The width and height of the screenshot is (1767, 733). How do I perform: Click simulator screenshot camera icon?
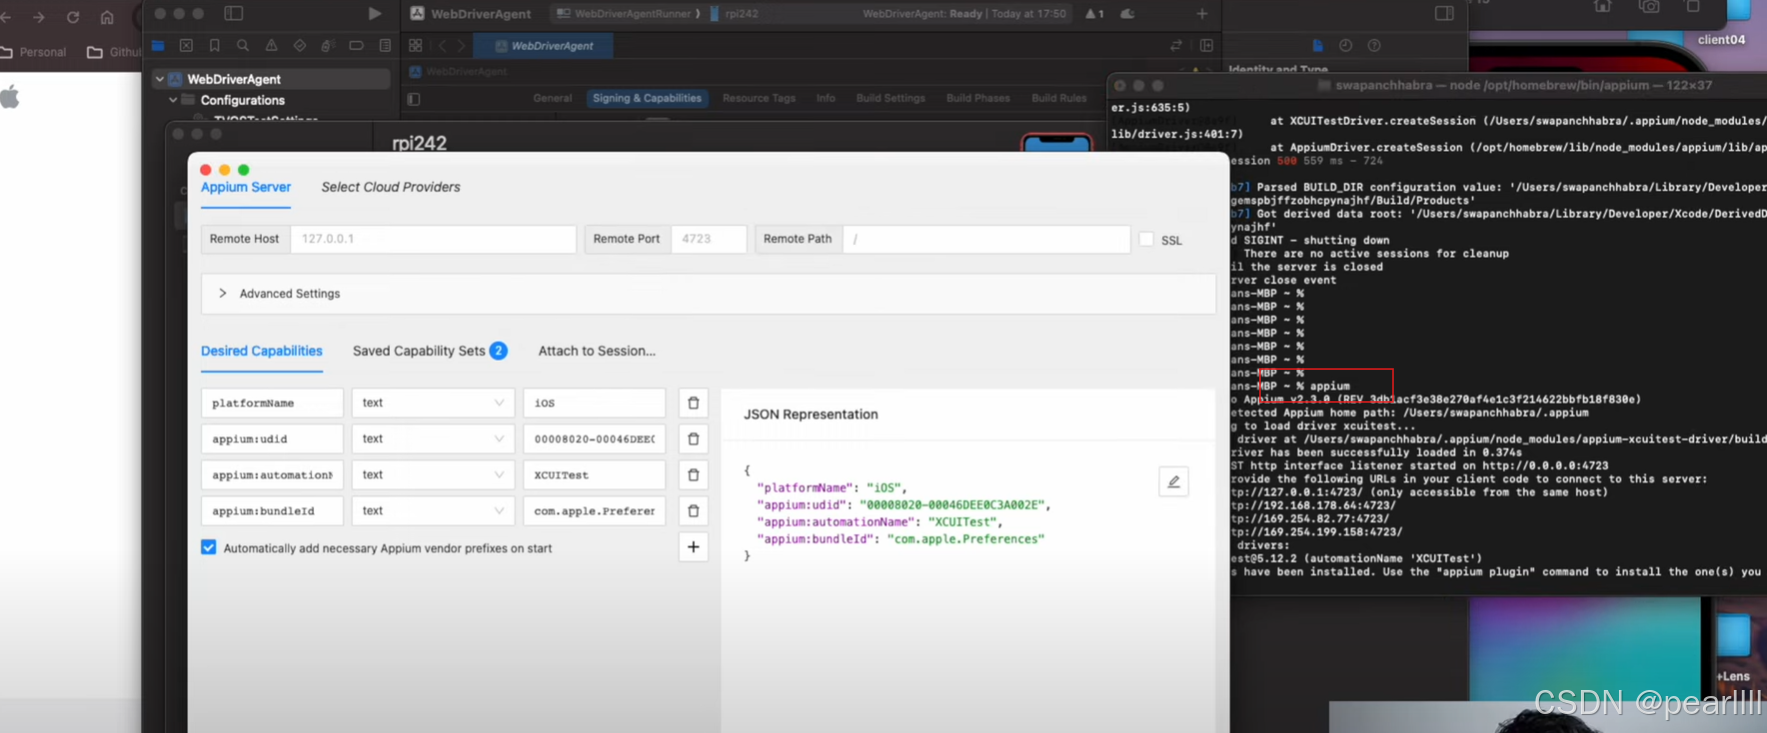coord(1649,7)
